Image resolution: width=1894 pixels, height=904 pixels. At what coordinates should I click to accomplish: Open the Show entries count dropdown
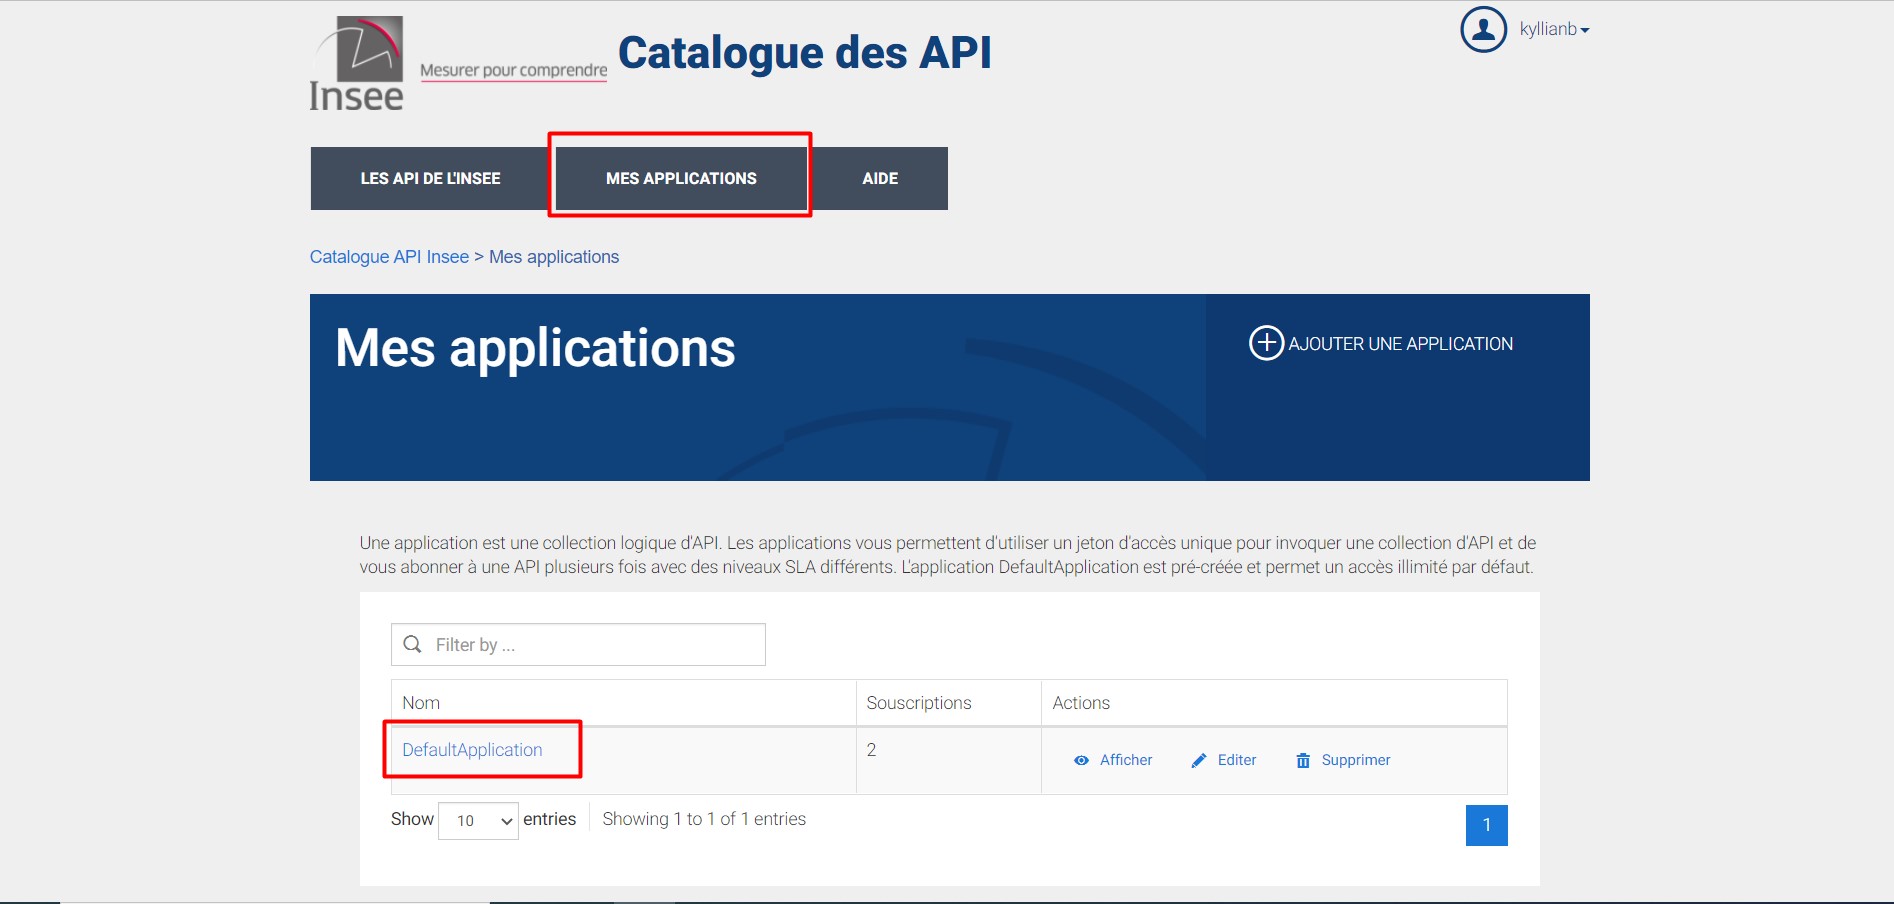point(478,821)
